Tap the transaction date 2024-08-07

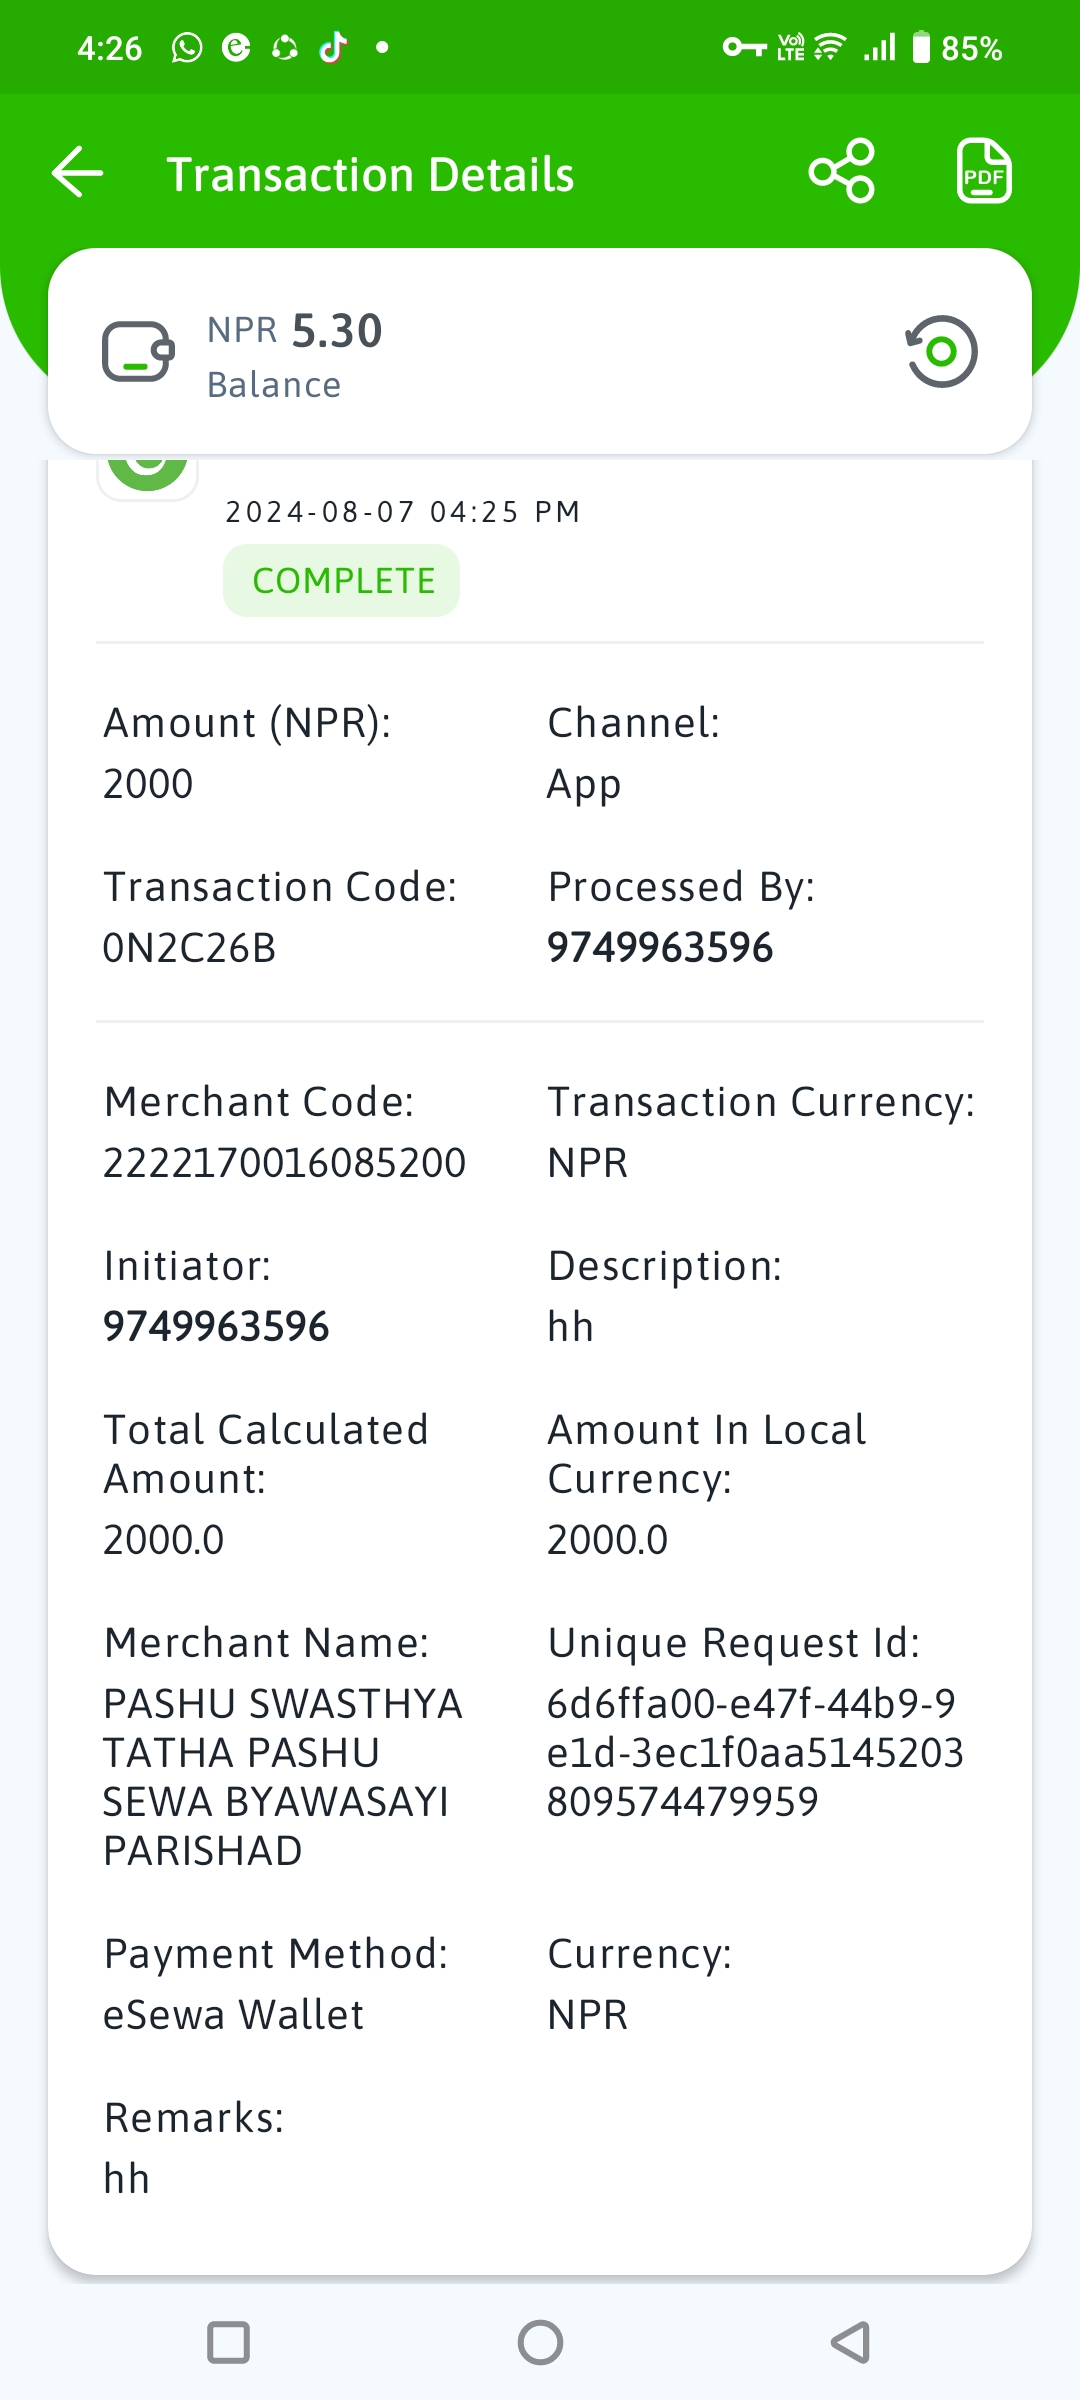pos(320,512)
